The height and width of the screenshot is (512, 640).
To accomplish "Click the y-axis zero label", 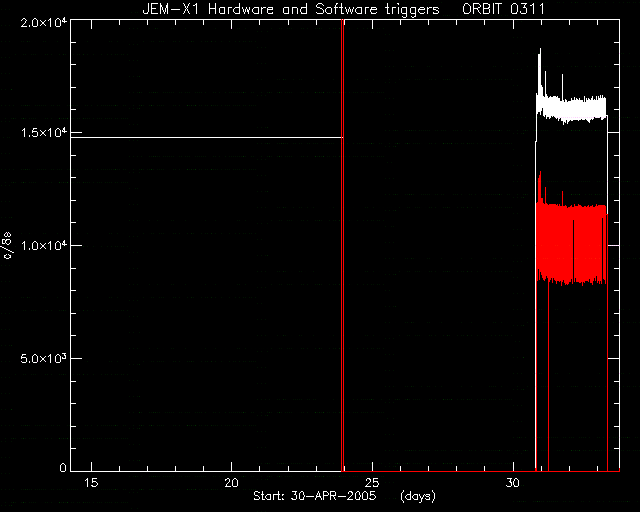I will pyautogui.click(x=63, y=468).
